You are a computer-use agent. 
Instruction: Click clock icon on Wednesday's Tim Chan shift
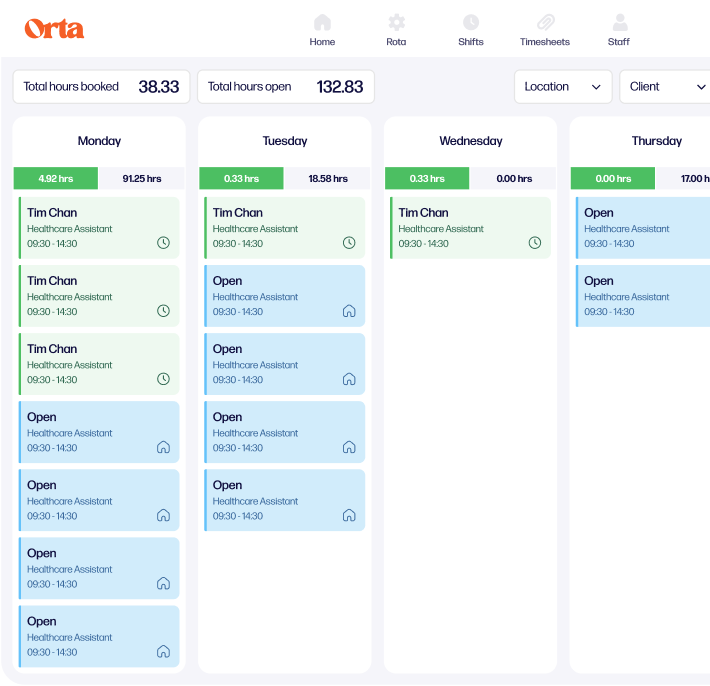(x=535, y=243)
